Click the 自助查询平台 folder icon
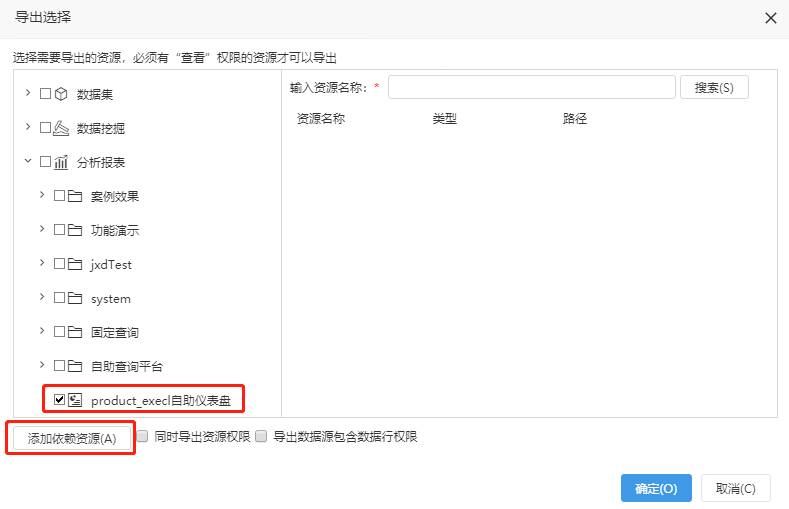Image resolution: width=789 pixels, height=509 pixels. 75,366
